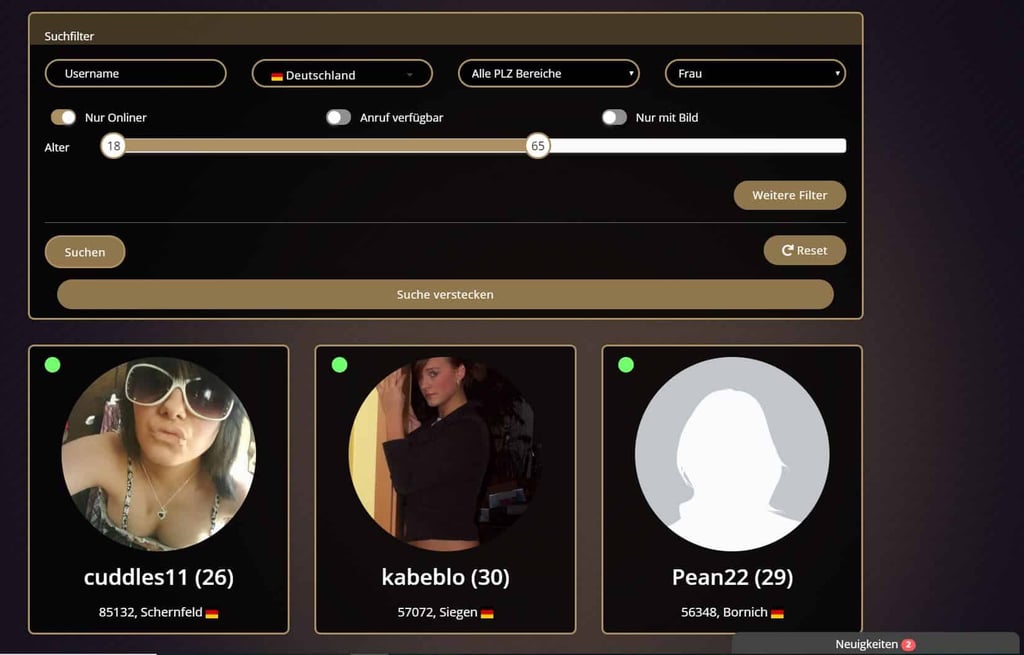The height and width of the screenshot is (655, 1024).
Task: Click the Suchen button
Action: click(85, 252)
